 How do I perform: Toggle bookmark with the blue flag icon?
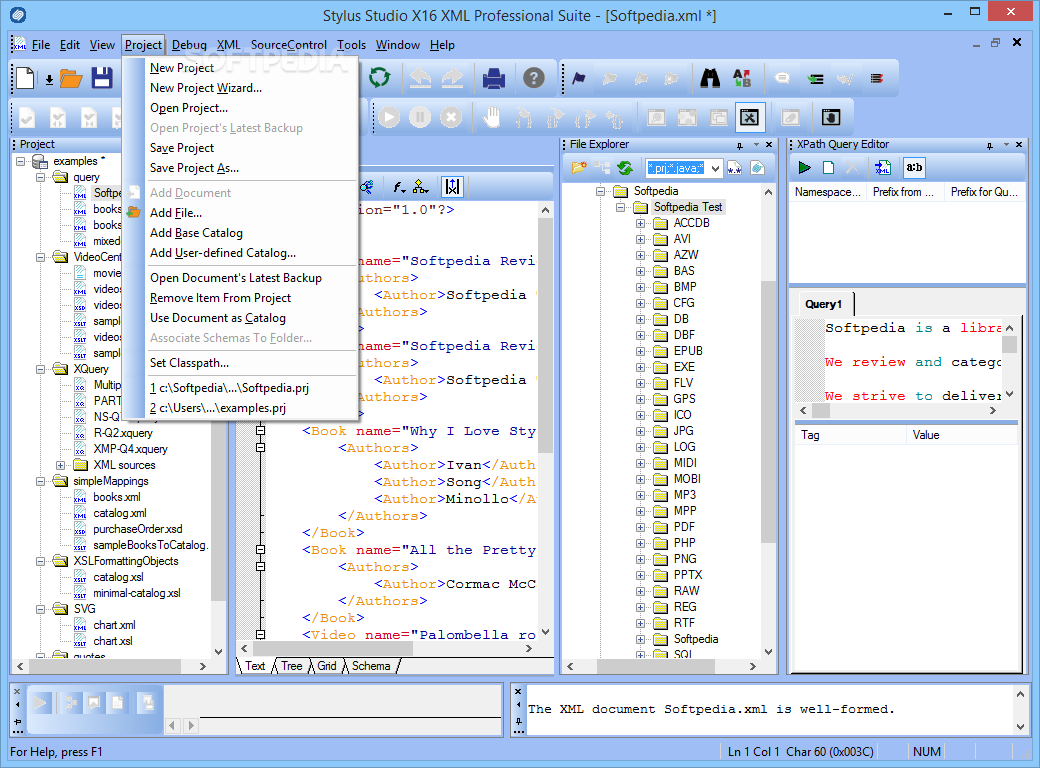579,79
